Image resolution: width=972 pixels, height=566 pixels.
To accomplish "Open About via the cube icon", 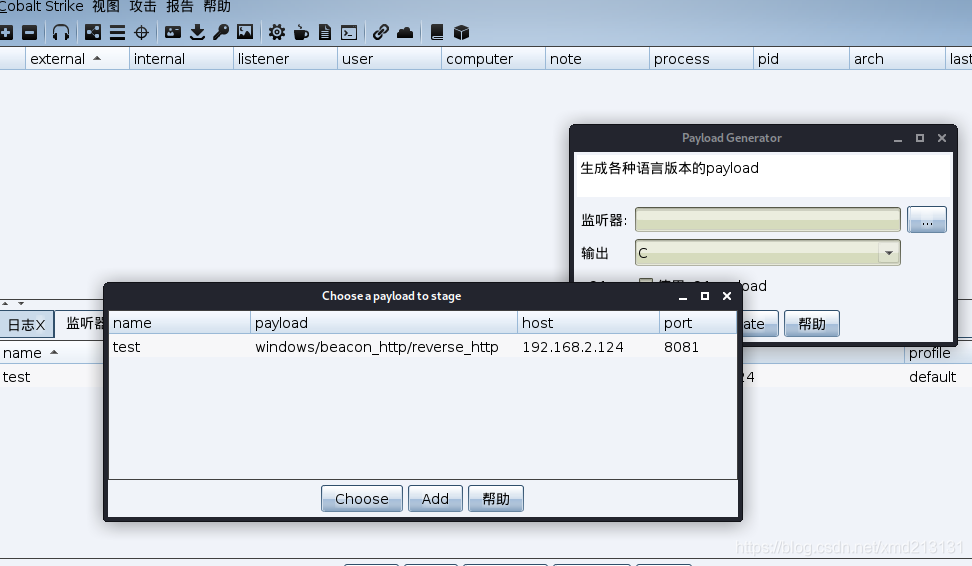I will [461, 32].
